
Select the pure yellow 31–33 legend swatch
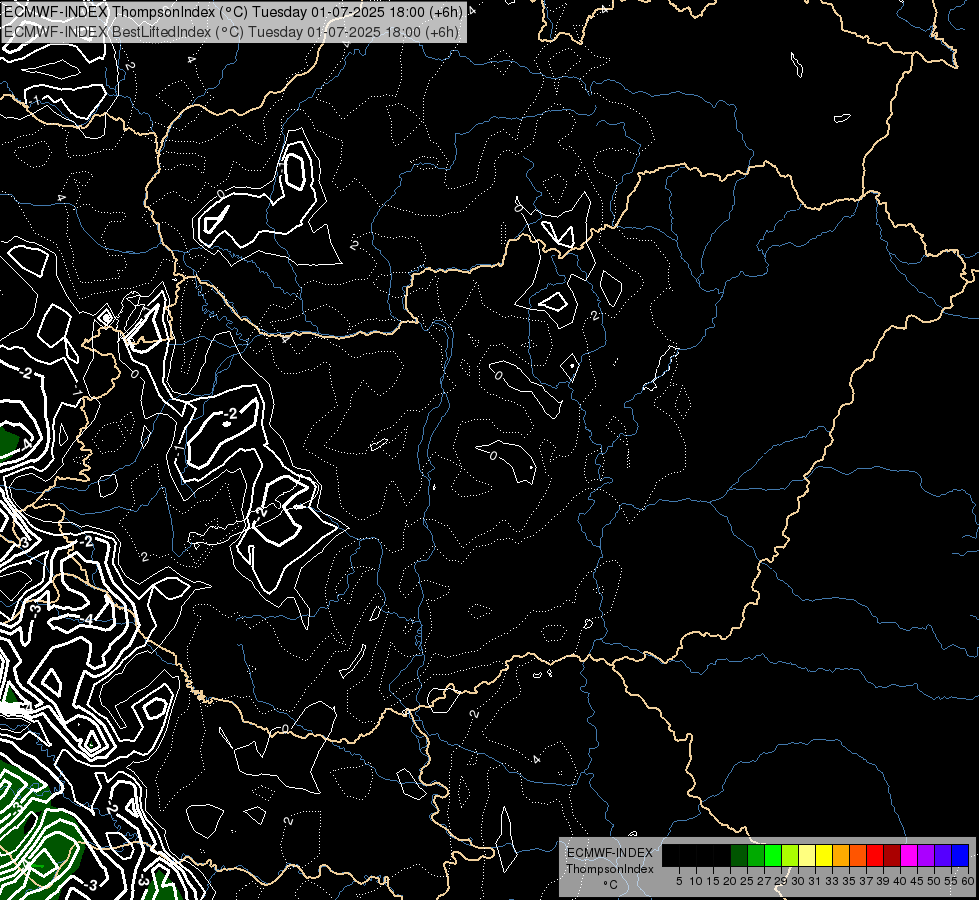click(x=824, y=855)
